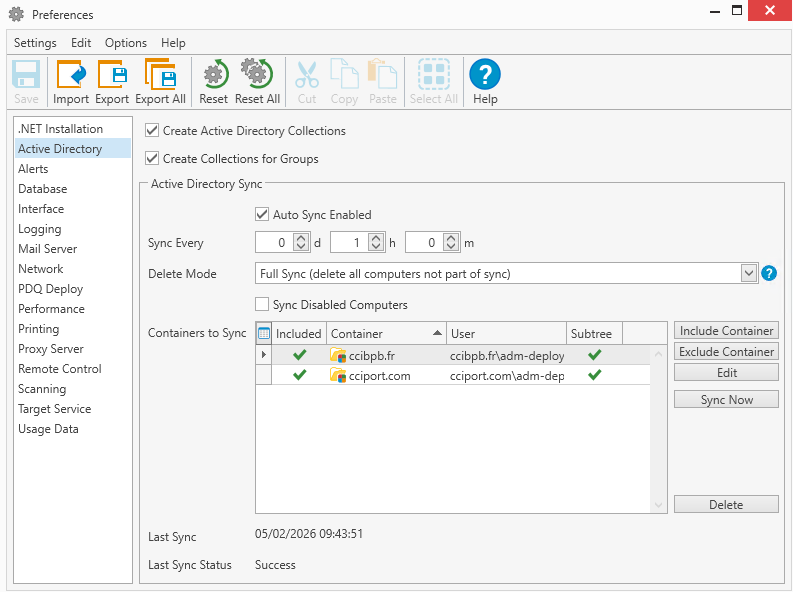Click the Export All toolbar icon
Screen dimensions: 793x592
click(x=160, y=74)
